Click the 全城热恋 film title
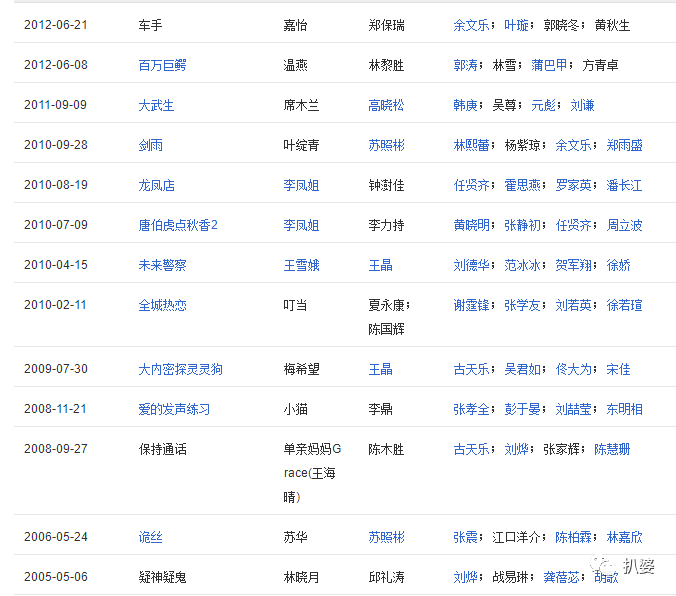This screenshot has height=596, width=676. point(162,305)
